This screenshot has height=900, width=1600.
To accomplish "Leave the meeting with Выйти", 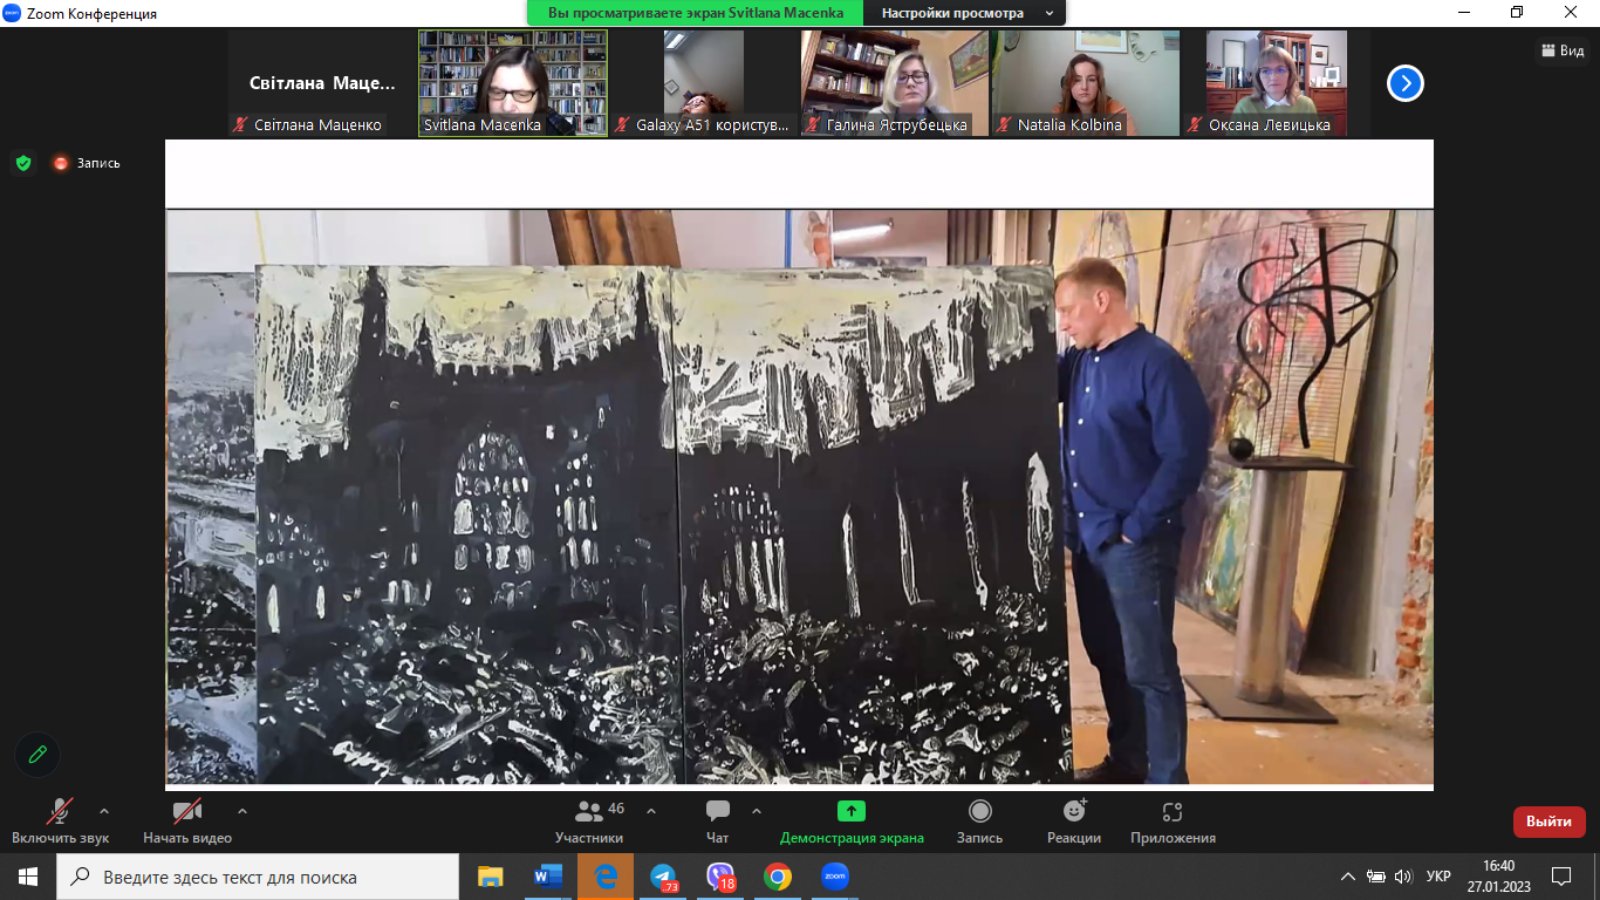I will tap(1548, 821).
